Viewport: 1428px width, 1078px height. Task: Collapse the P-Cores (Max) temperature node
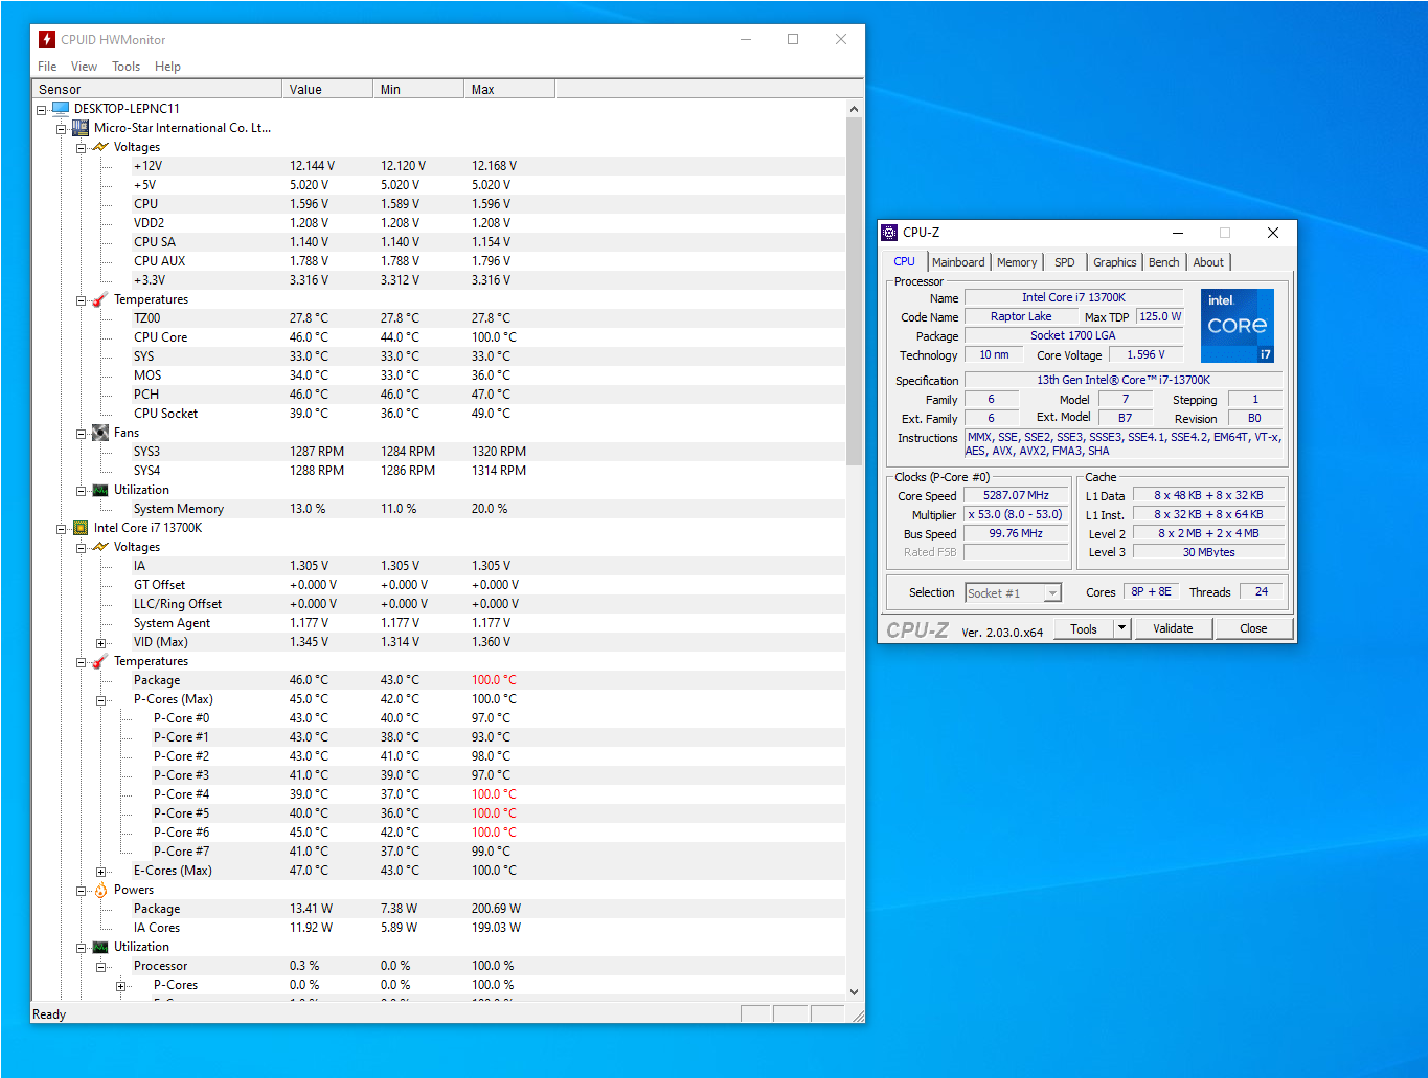tap(101, 700)
